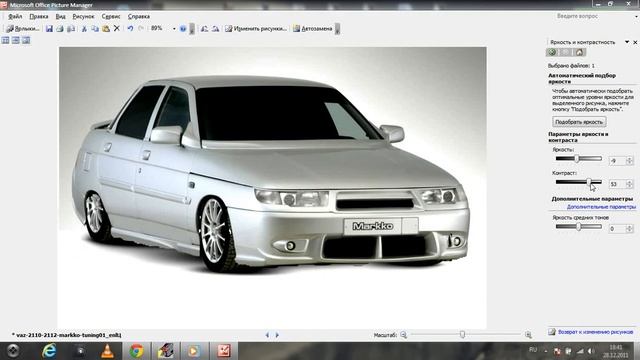
Task: Click the car picture in the preview
Action: [273, 188]
